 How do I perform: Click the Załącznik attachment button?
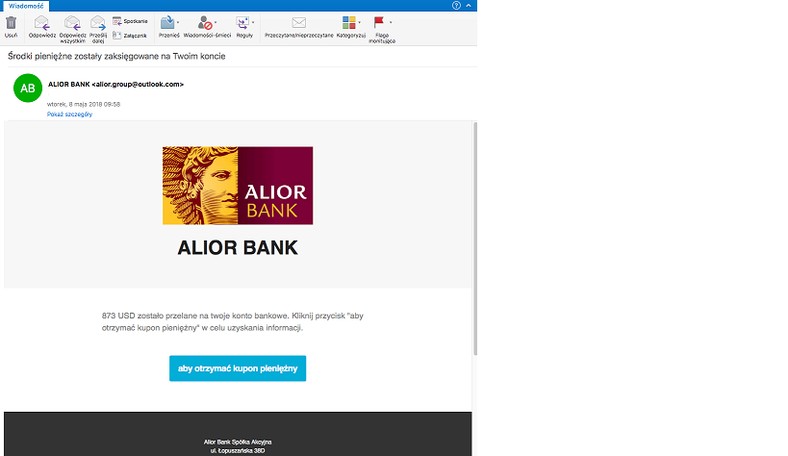[130, 36]
